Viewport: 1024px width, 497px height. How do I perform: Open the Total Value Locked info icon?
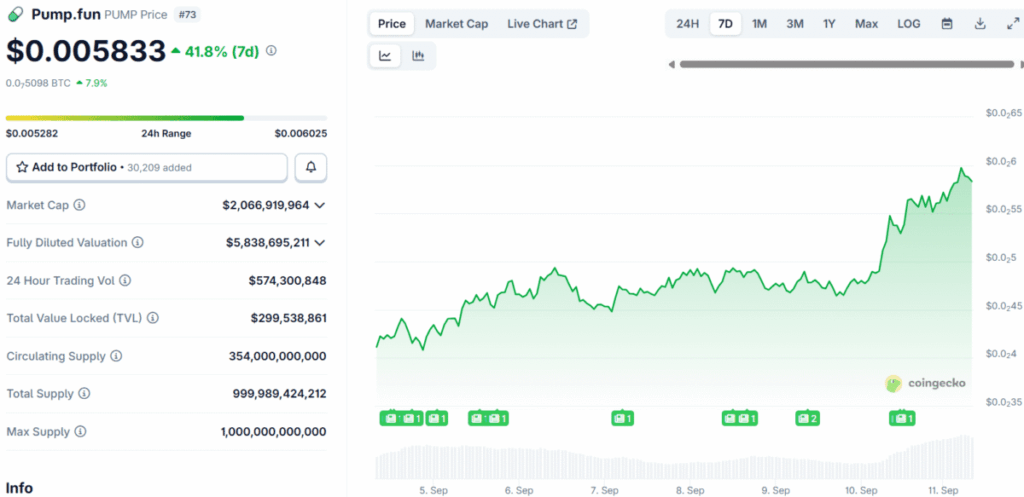[x=152, y=318]
